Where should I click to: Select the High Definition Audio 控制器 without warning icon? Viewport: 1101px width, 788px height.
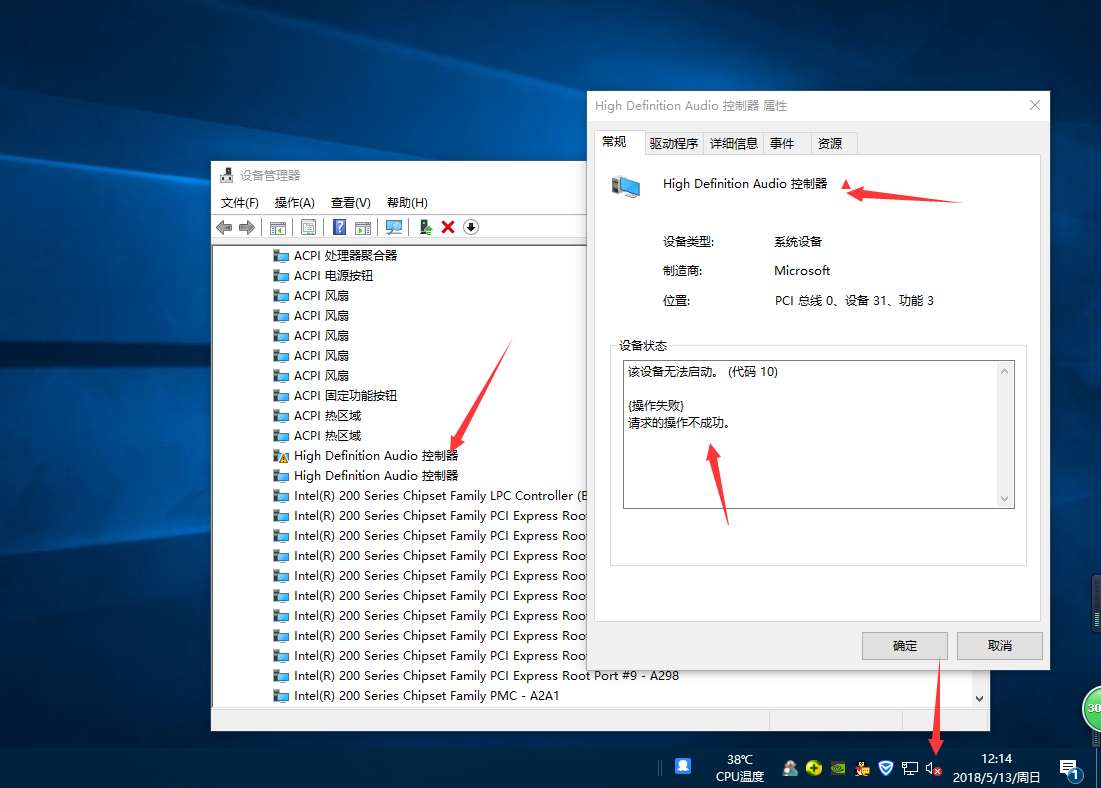[376, 475]
